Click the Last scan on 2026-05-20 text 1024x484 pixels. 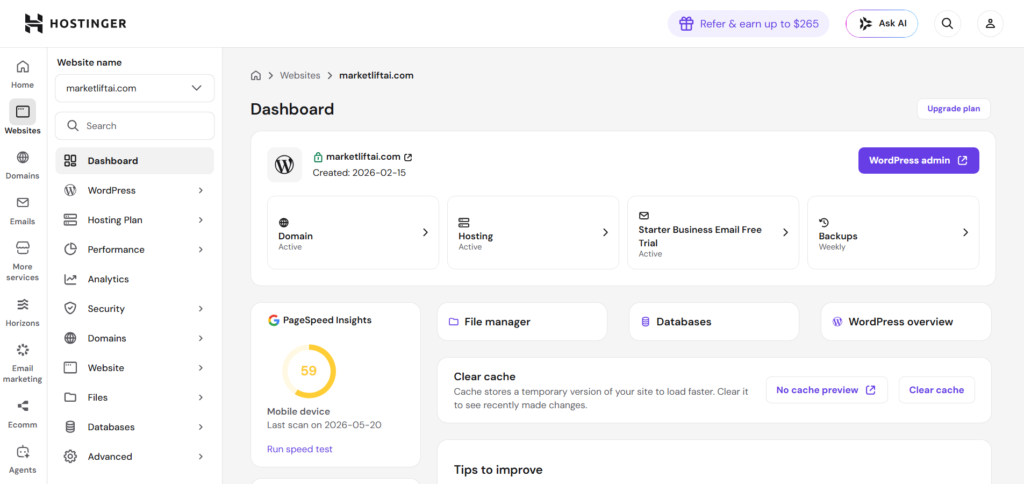325,425
